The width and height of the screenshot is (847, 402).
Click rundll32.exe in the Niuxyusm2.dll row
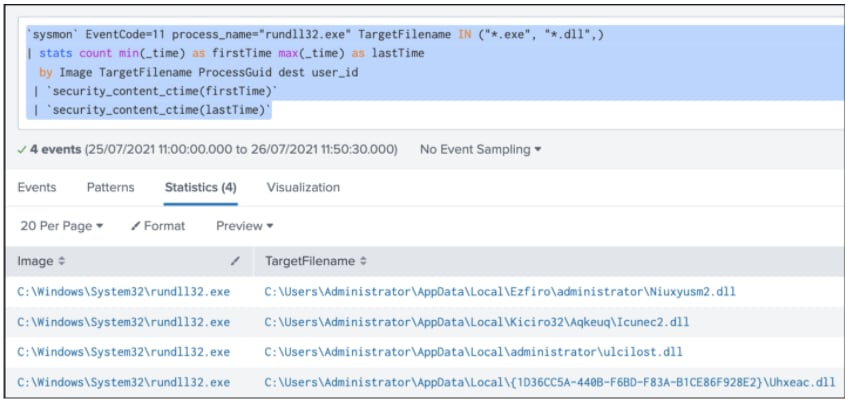[x=124, y=292]
